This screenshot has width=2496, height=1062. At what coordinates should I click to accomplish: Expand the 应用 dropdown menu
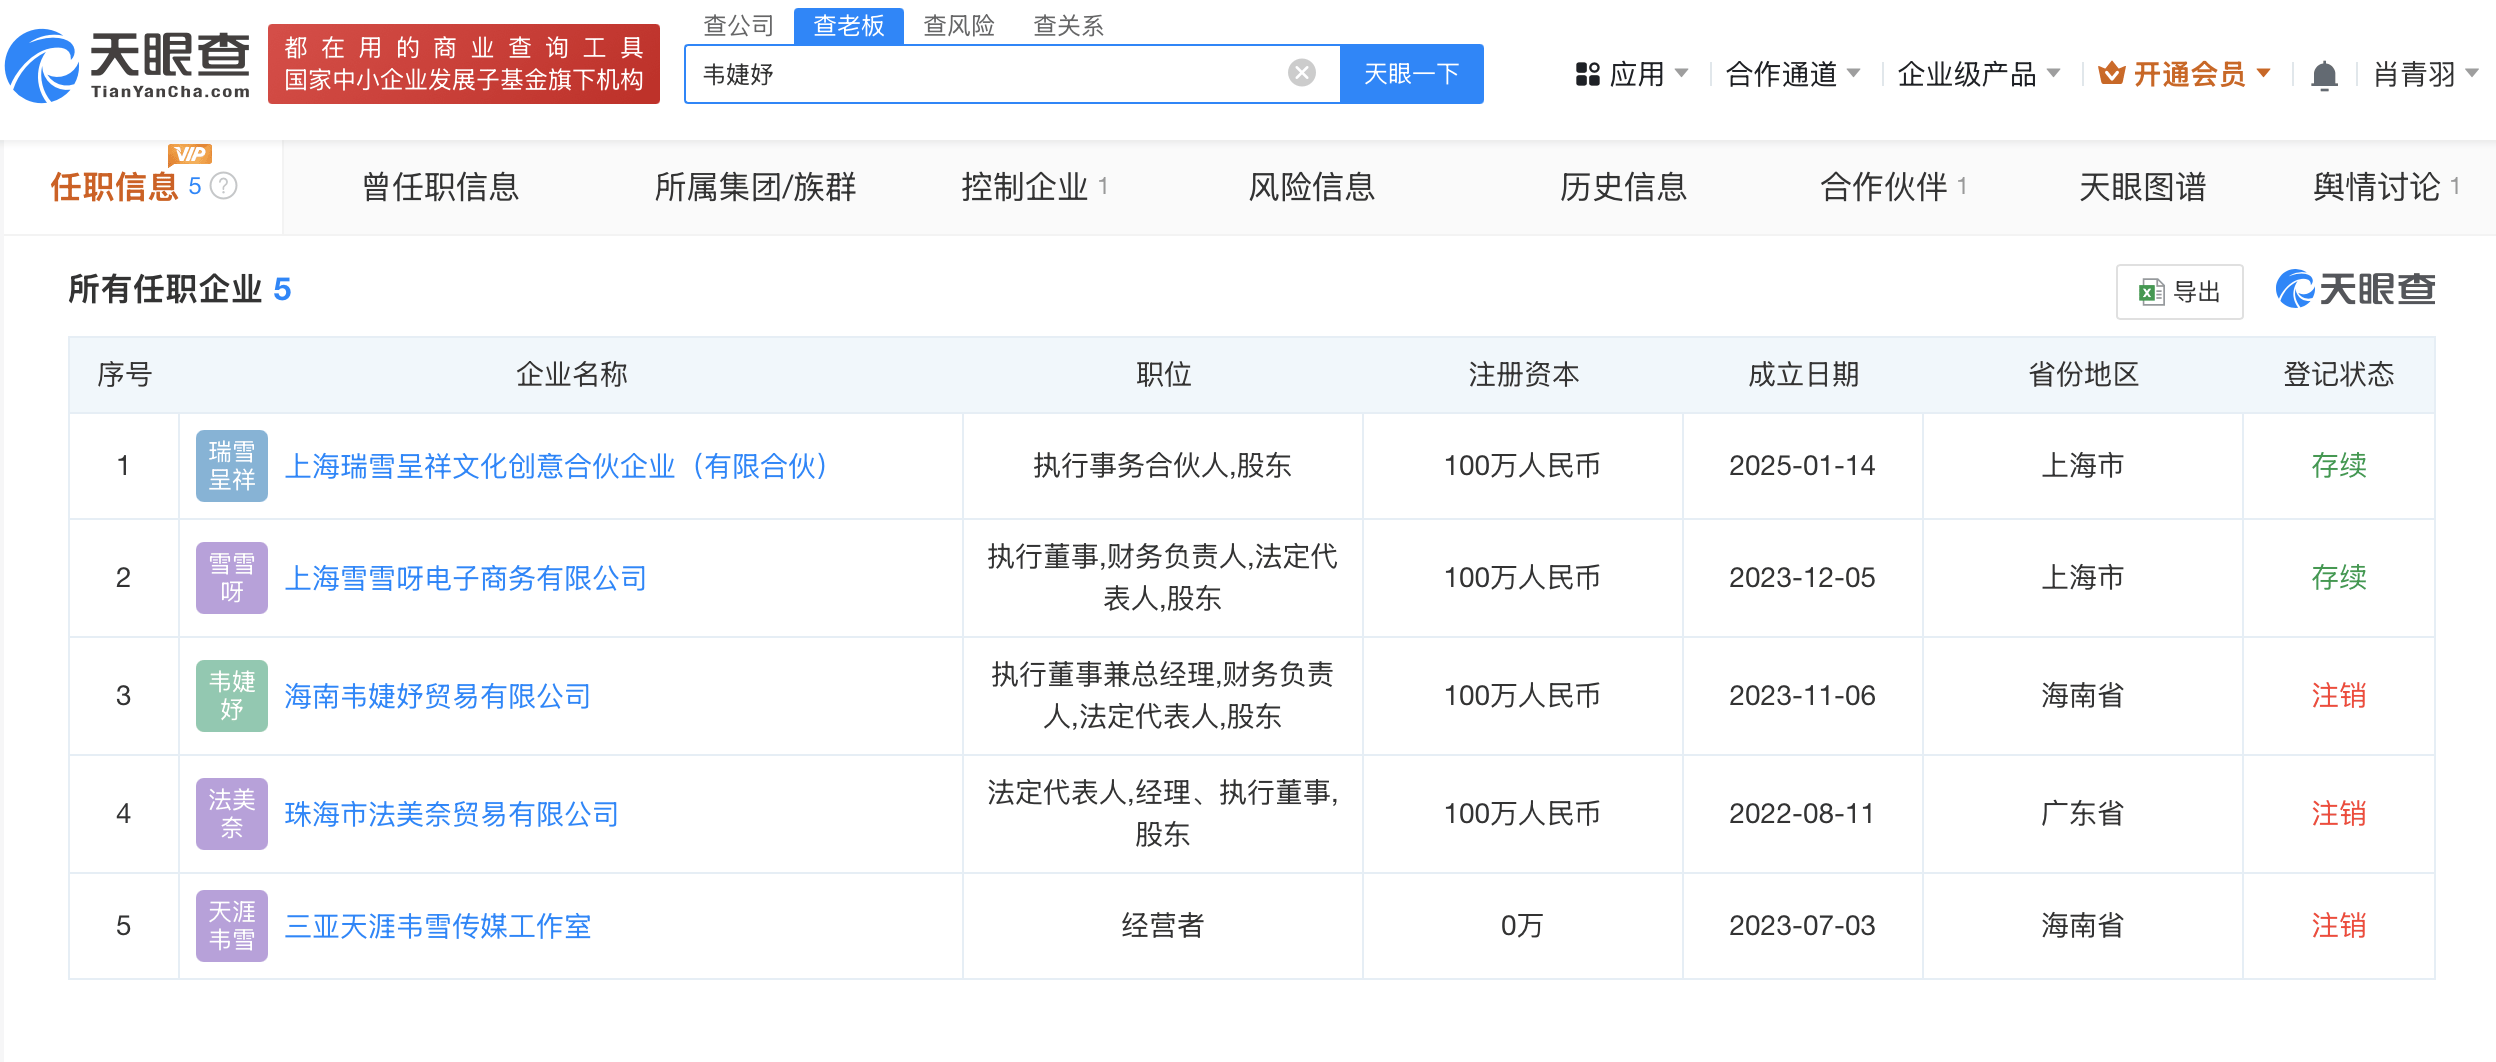point(1632,74)
